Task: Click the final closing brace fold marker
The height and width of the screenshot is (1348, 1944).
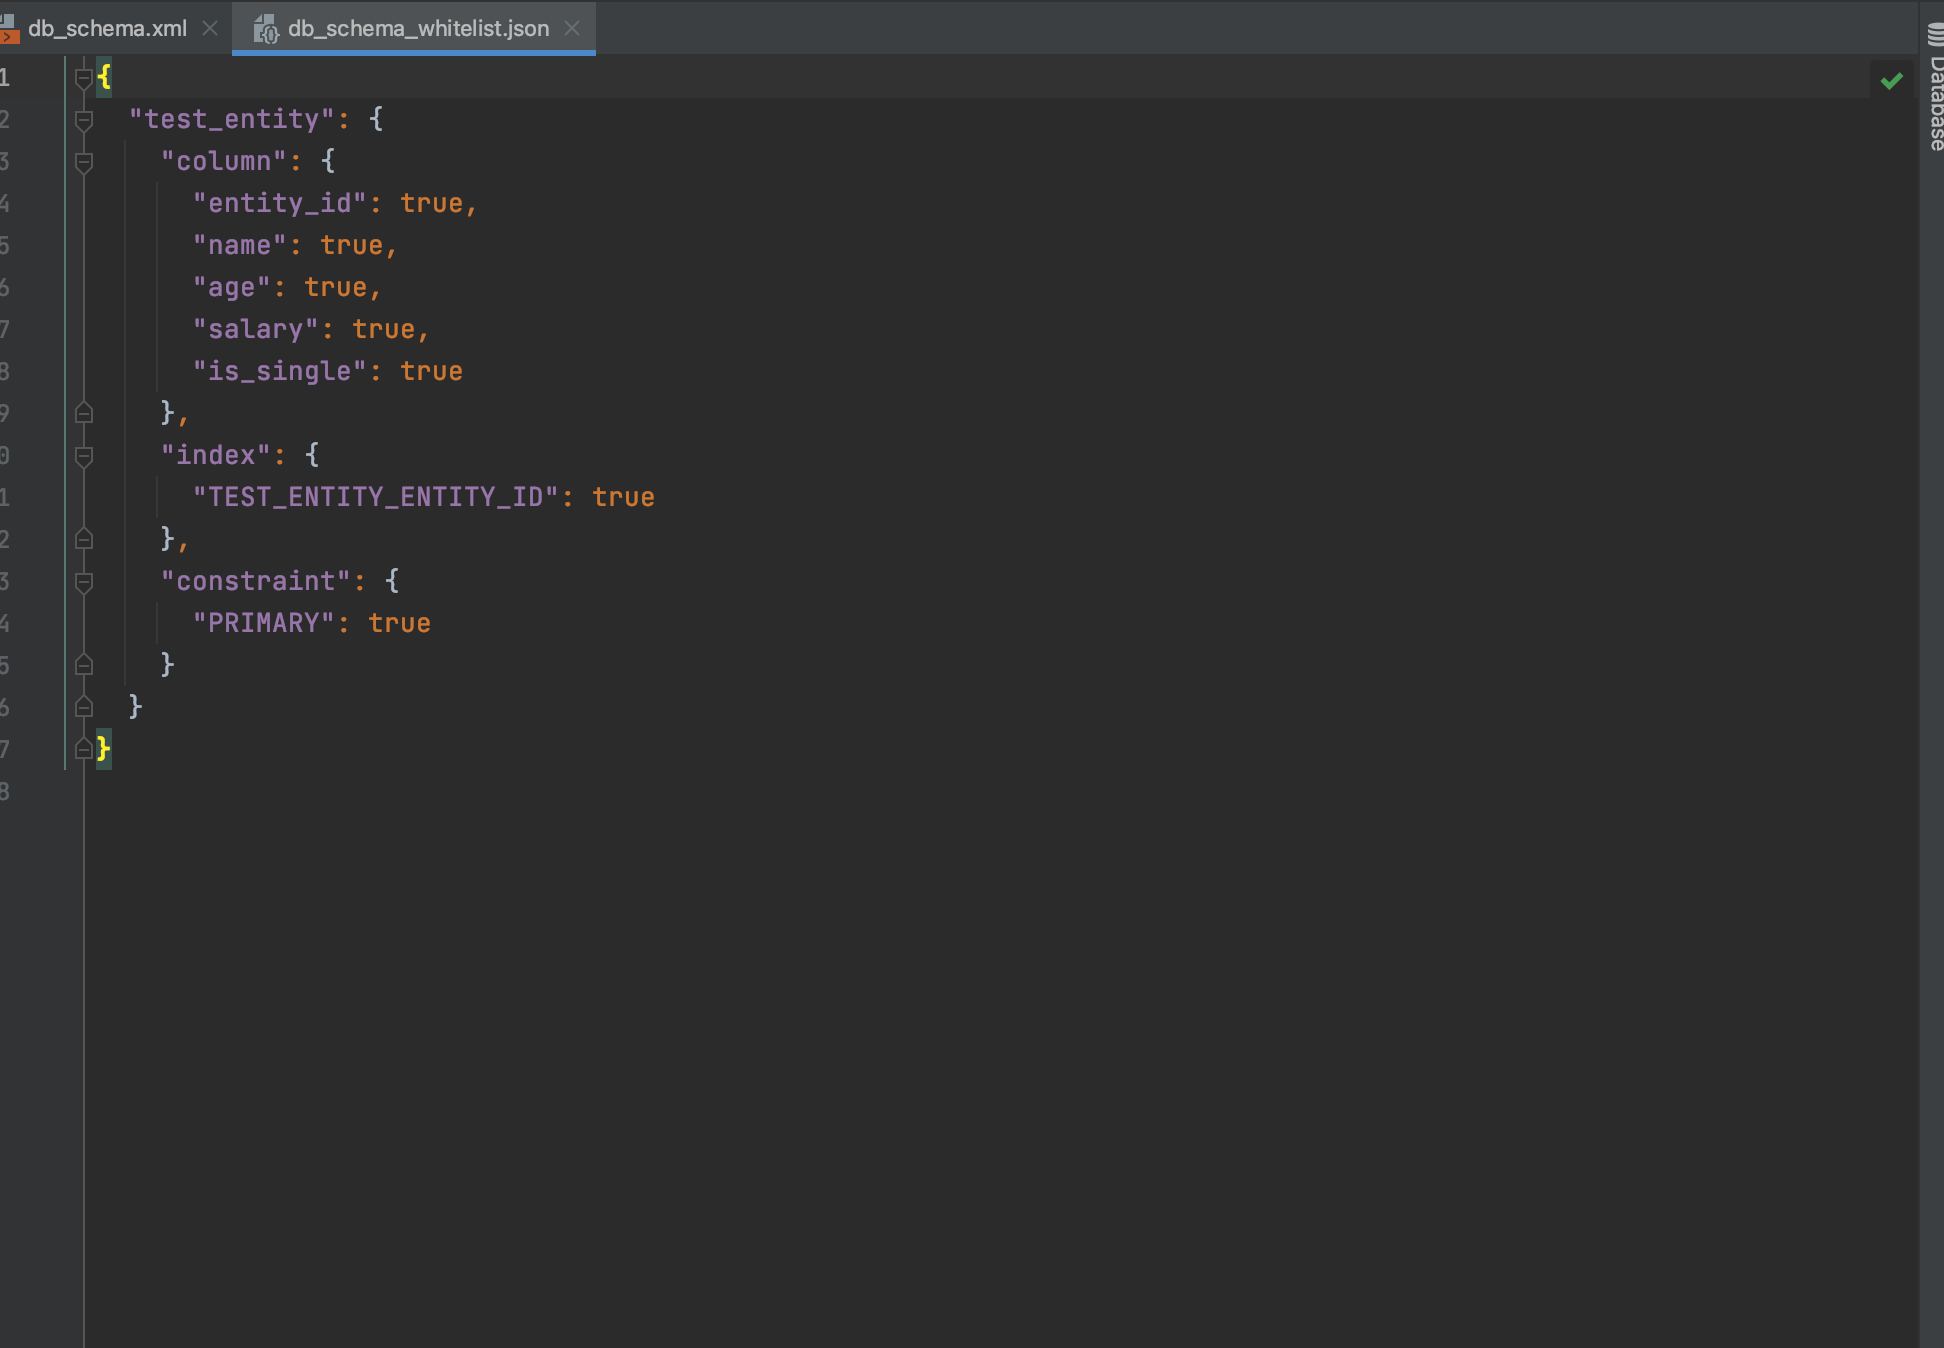Action: (x=84, y=749)
